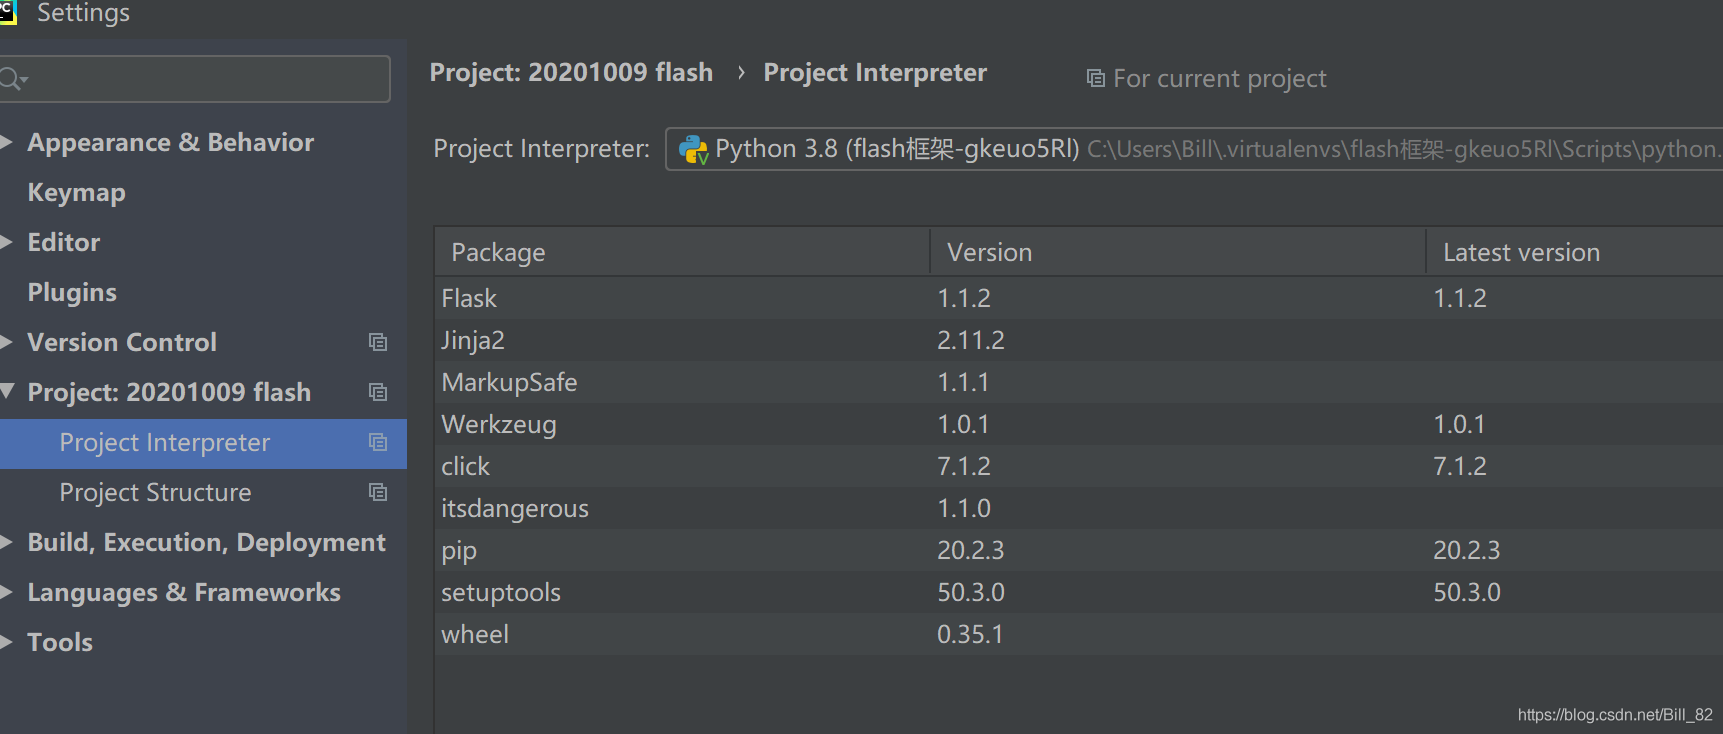Open Appearance & Behavior settings

(171, 143)
